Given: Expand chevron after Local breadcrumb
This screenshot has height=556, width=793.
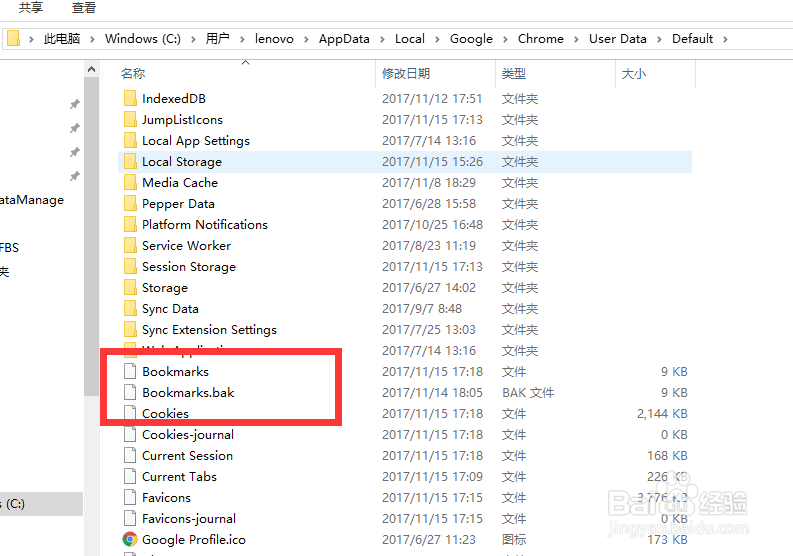Looking at the screenshot, I should pos(437,39).
